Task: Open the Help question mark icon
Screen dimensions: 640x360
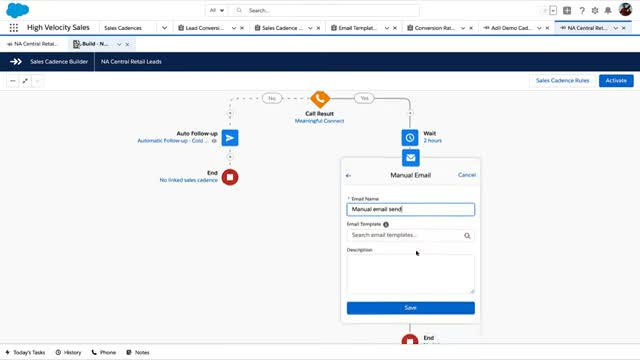Action: [582, 11]
